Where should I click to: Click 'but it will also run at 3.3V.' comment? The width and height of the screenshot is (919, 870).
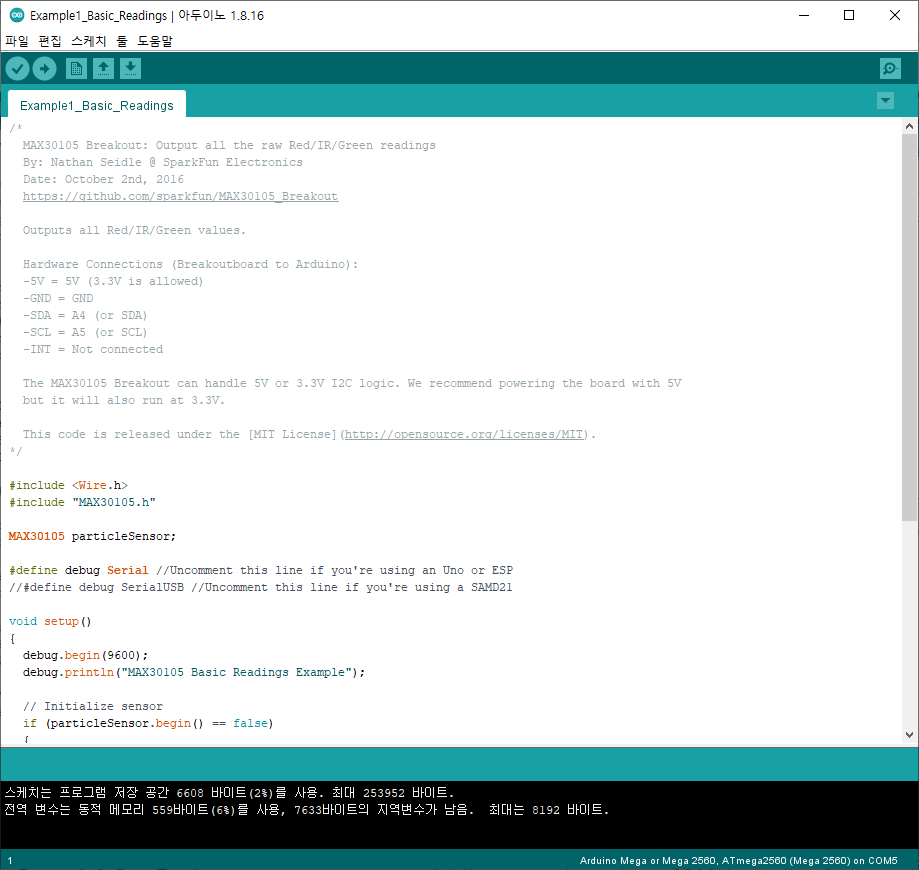tap(124, 400)
